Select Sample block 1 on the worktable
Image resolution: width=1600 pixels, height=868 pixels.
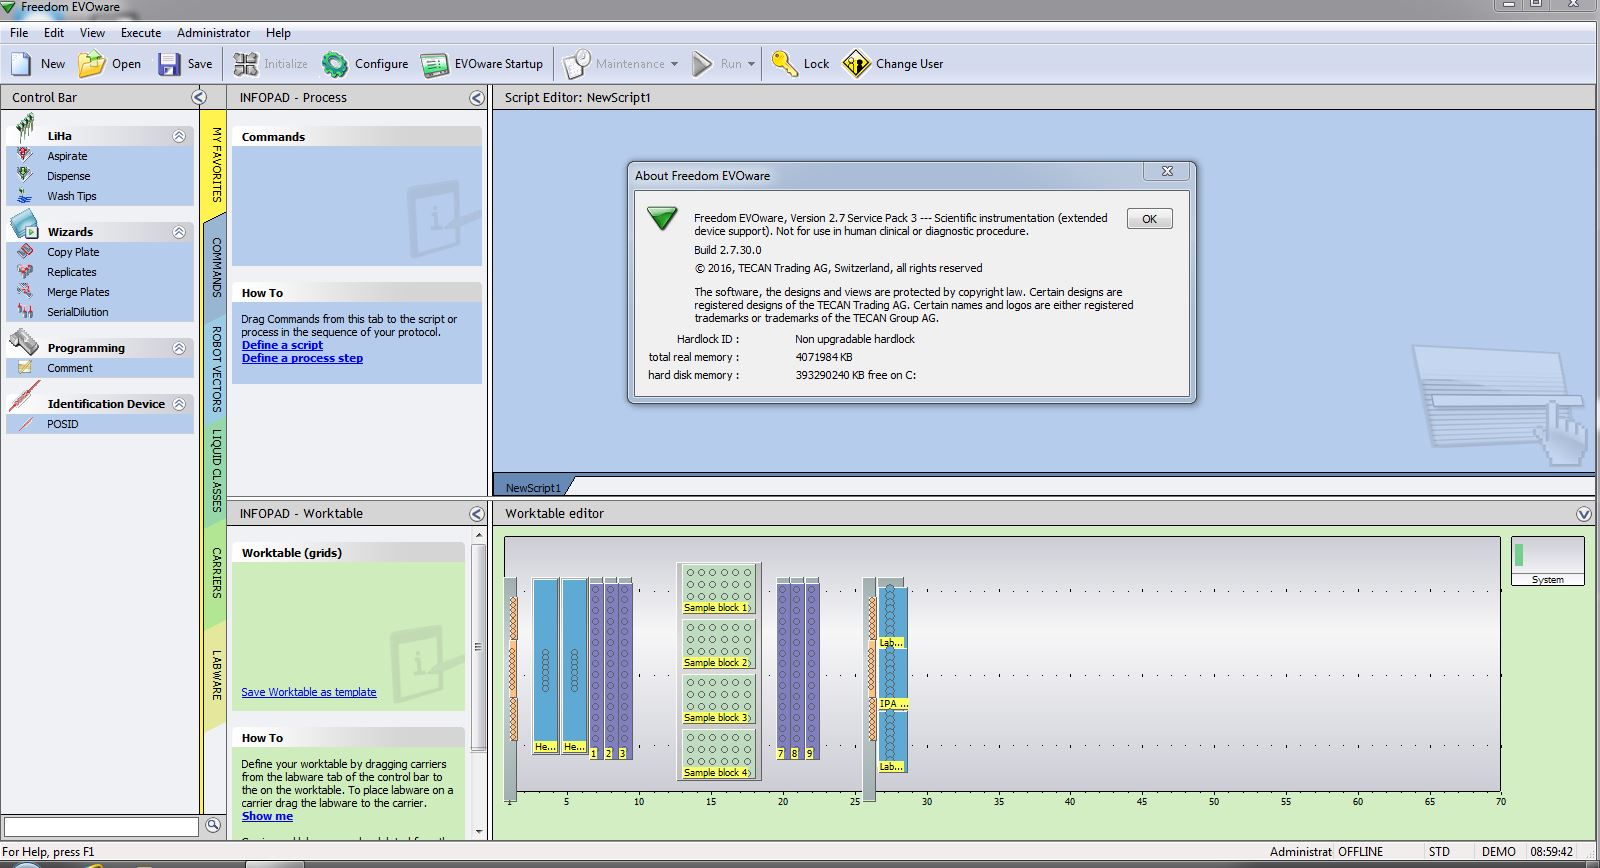click(x=717, y=589)
